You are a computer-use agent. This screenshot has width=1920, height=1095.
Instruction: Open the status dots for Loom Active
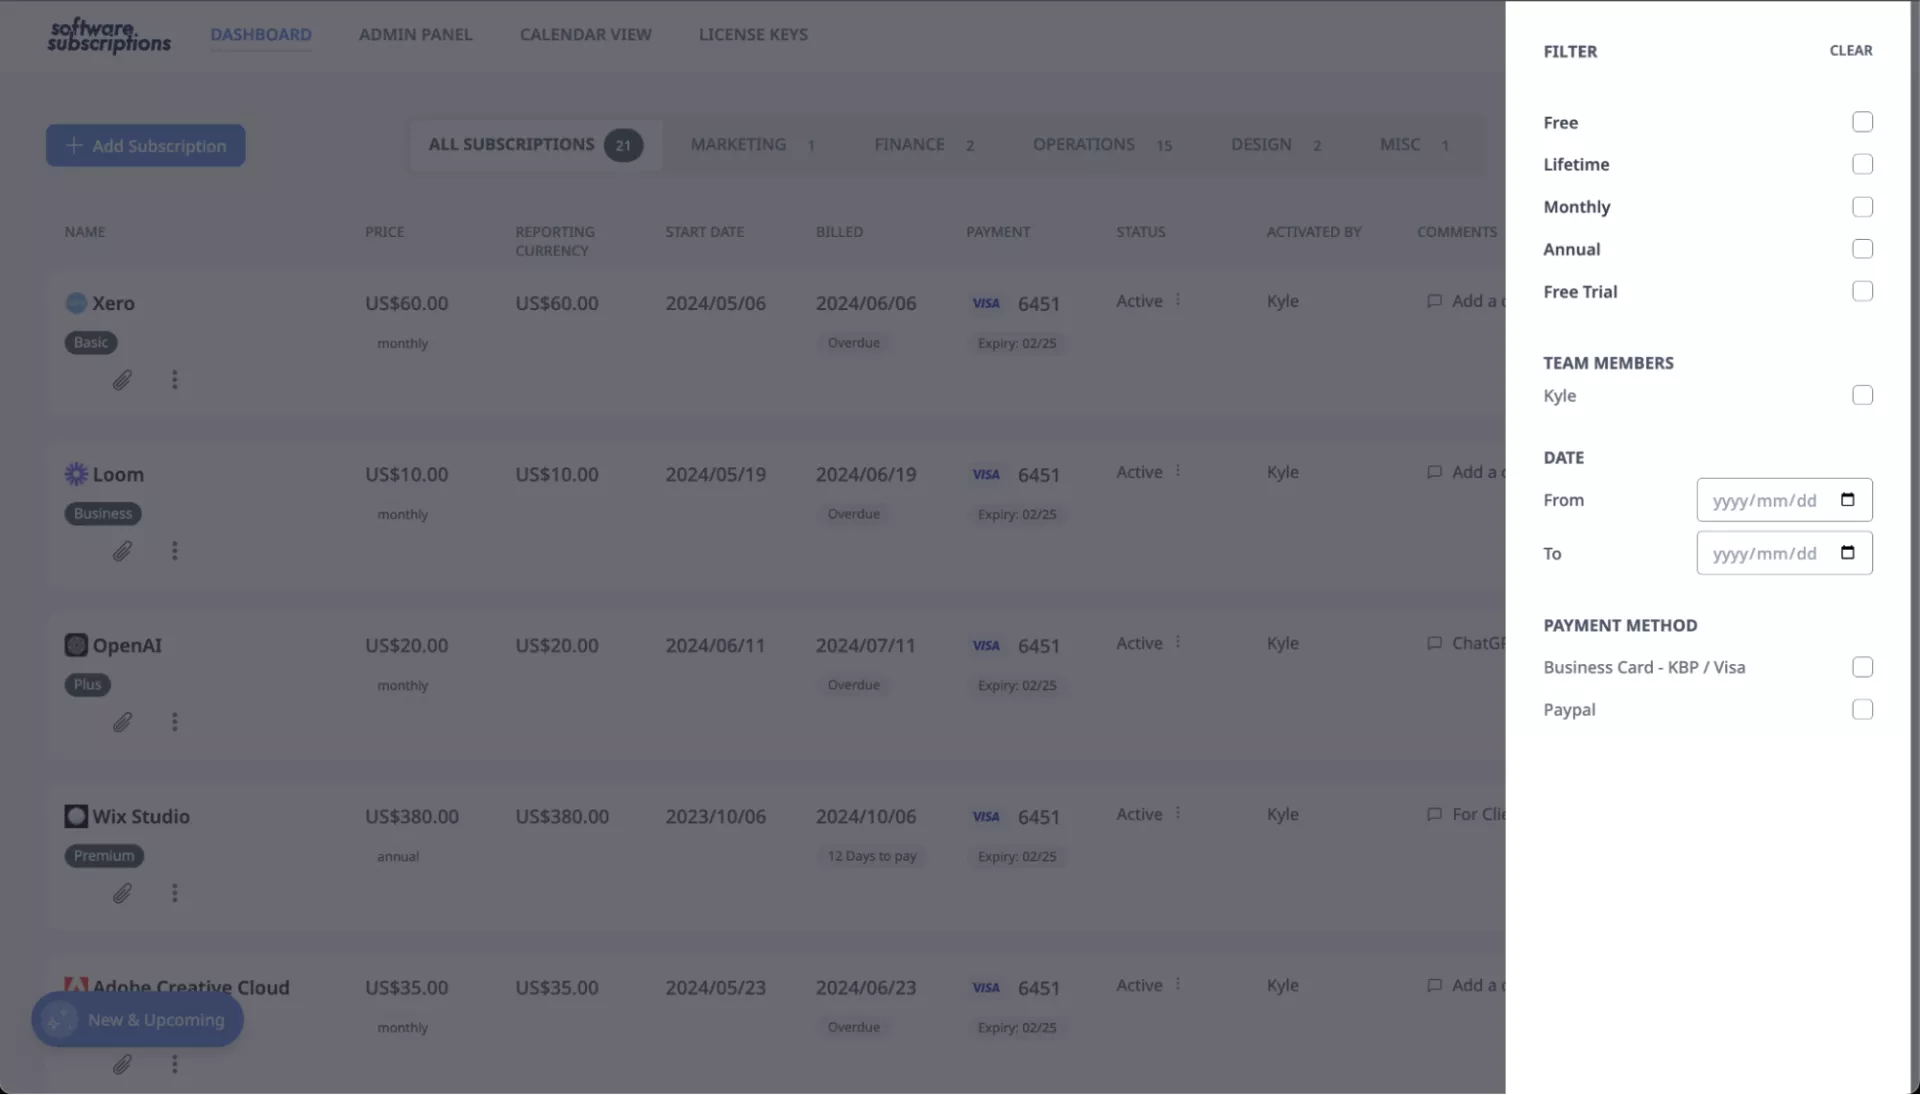[x=1178, y=471]
